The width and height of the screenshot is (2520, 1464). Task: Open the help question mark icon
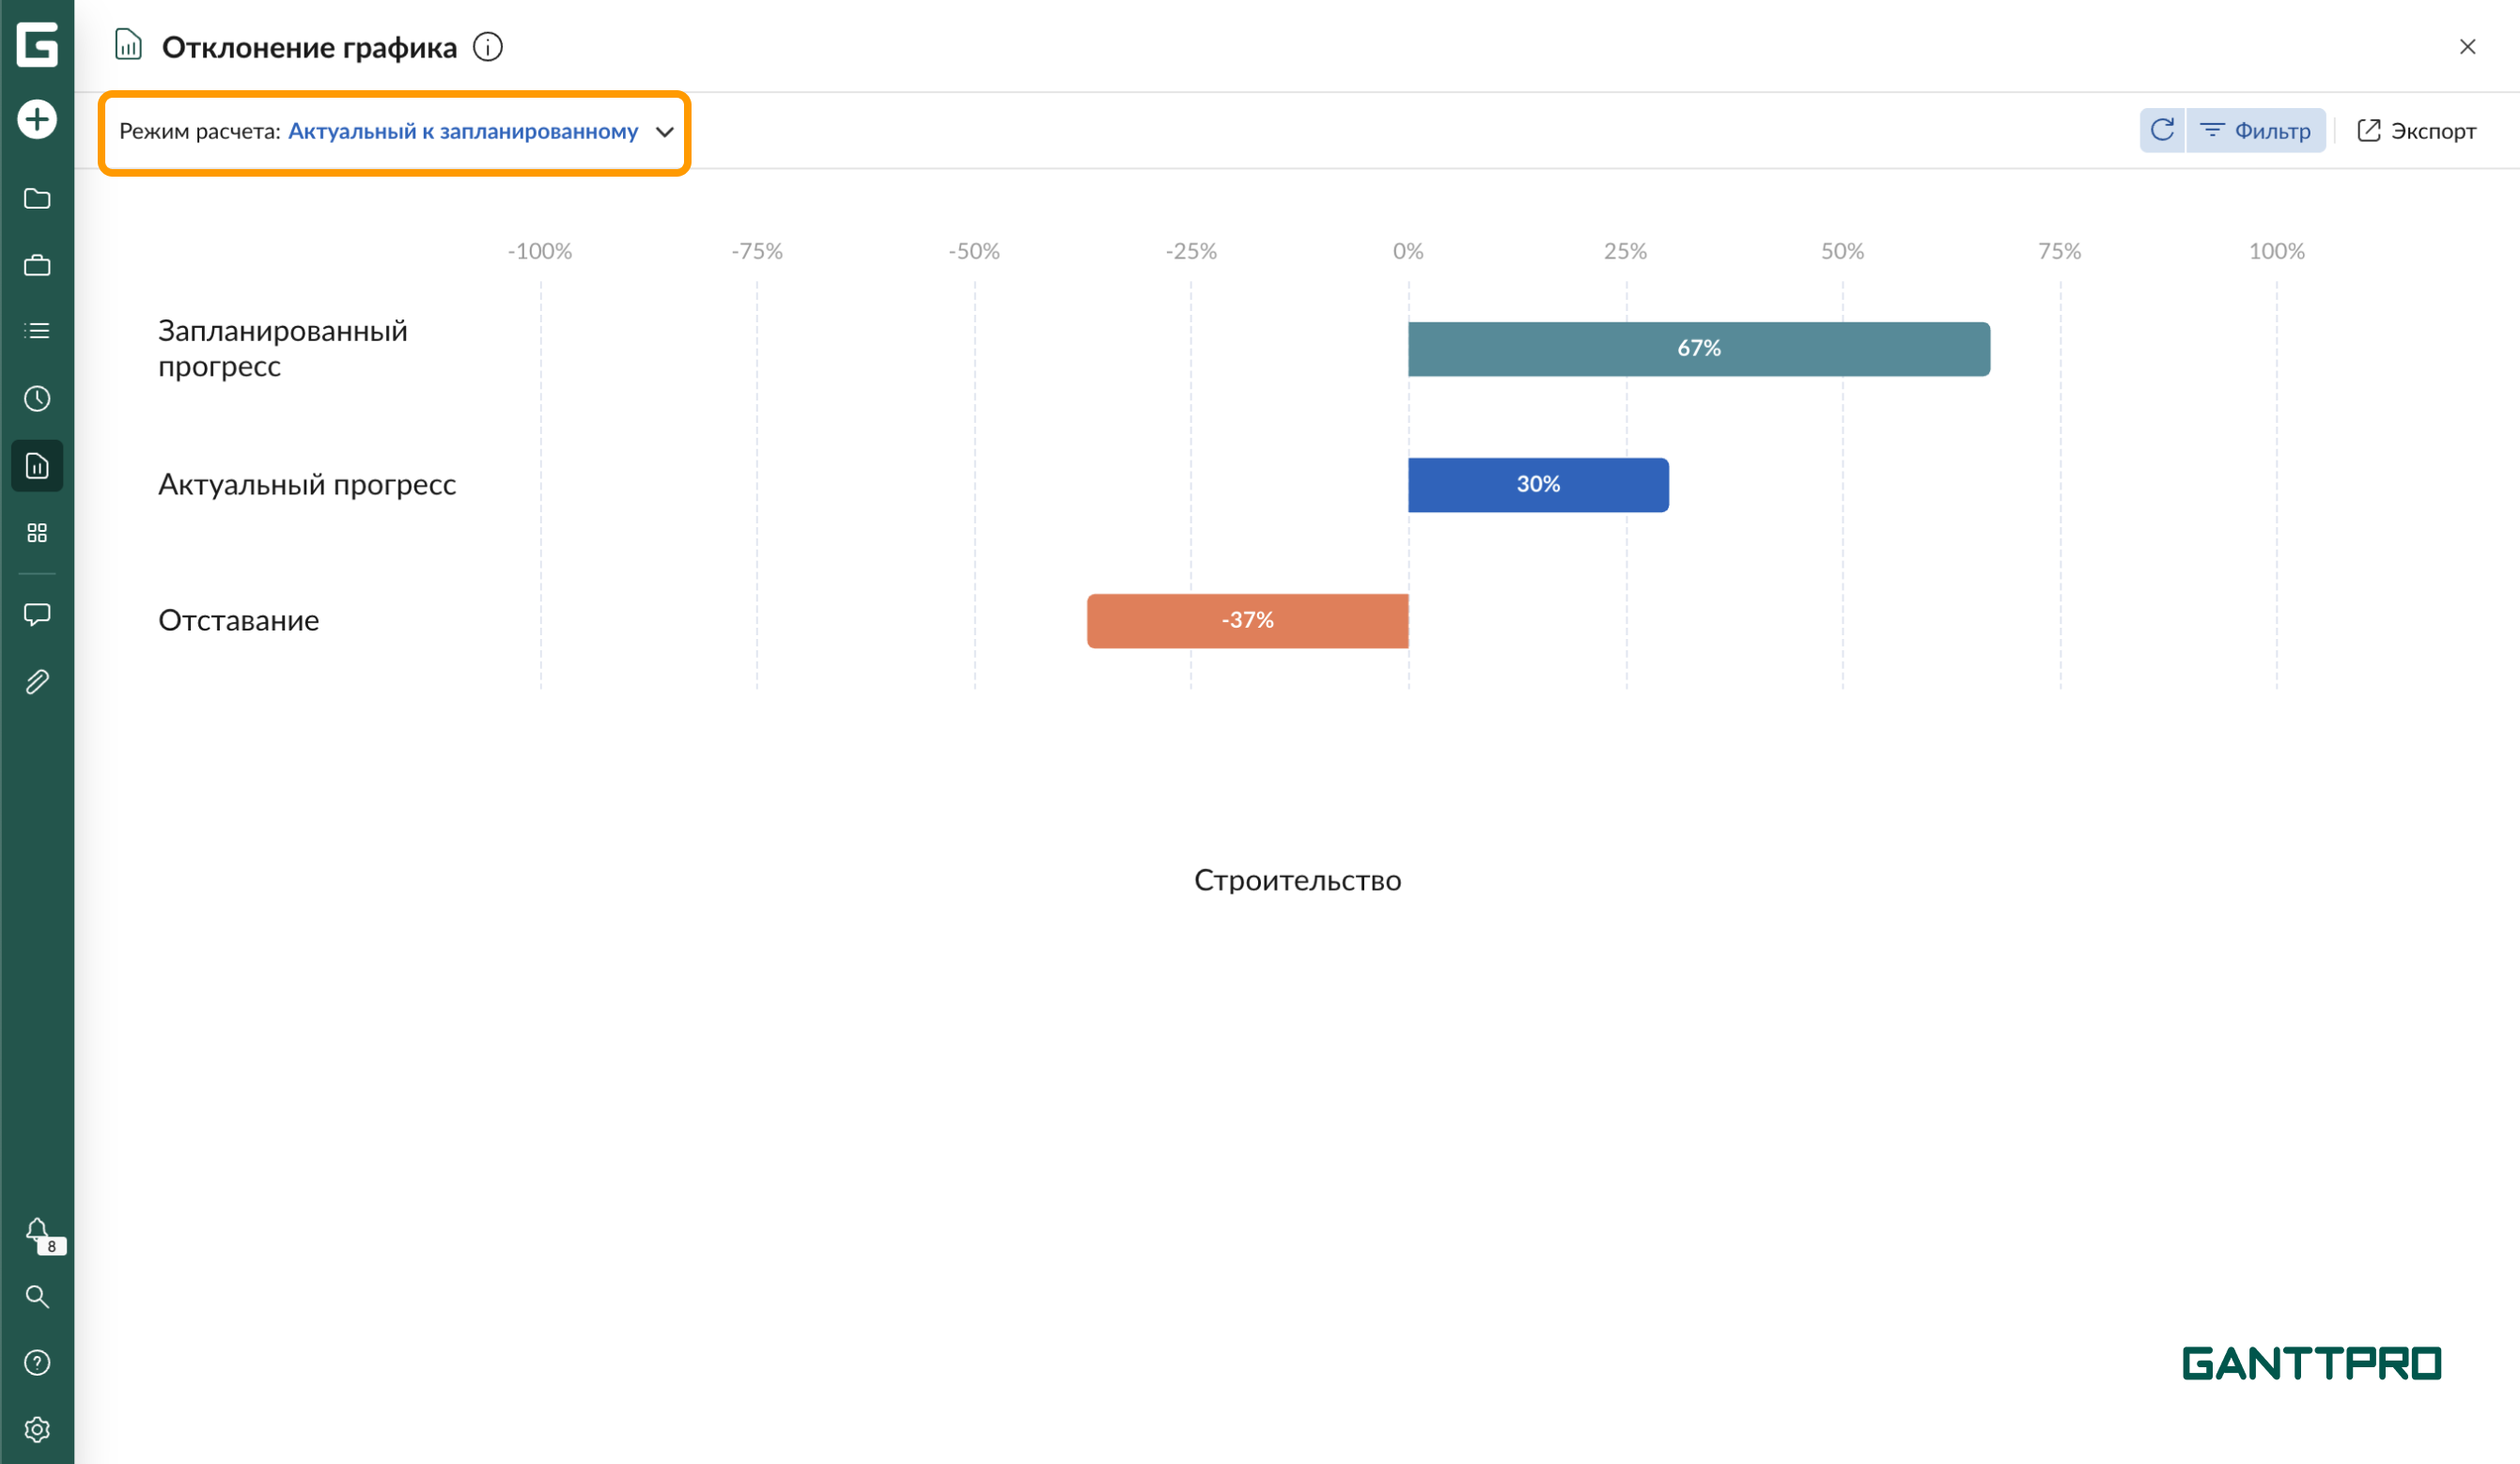(x=37, y=1363)
